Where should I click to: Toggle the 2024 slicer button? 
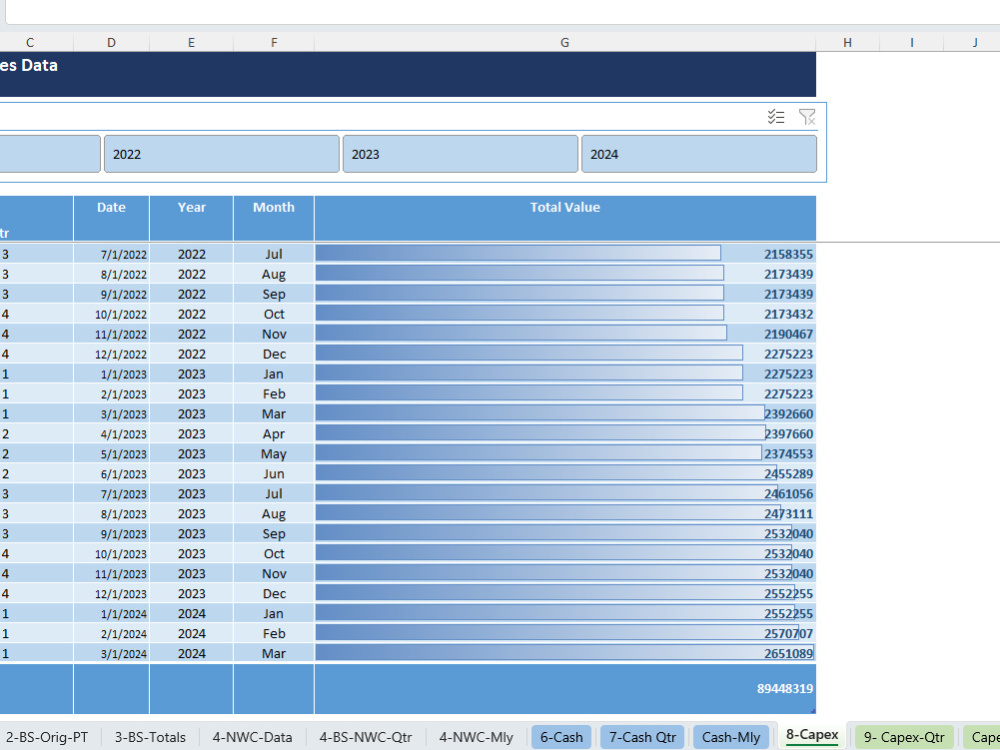click(698, 153)
